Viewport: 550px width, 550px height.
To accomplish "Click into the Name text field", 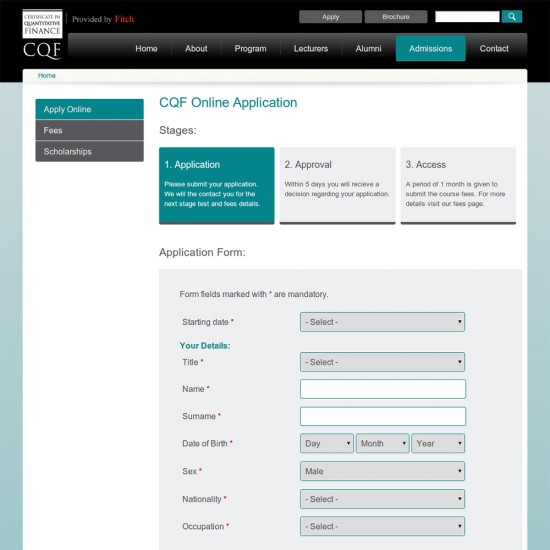I will 383,389.
